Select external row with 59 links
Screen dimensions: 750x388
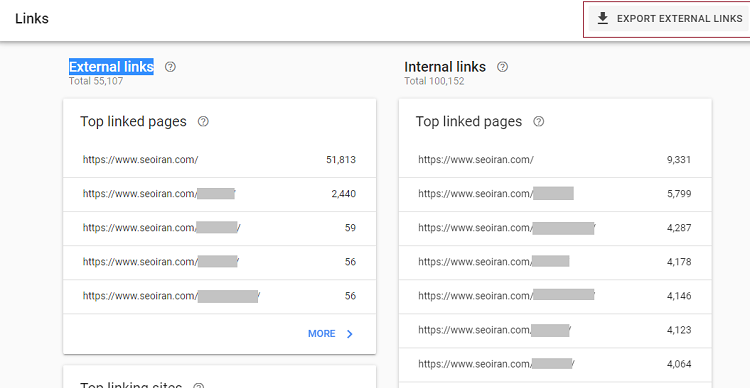[220, 228]
